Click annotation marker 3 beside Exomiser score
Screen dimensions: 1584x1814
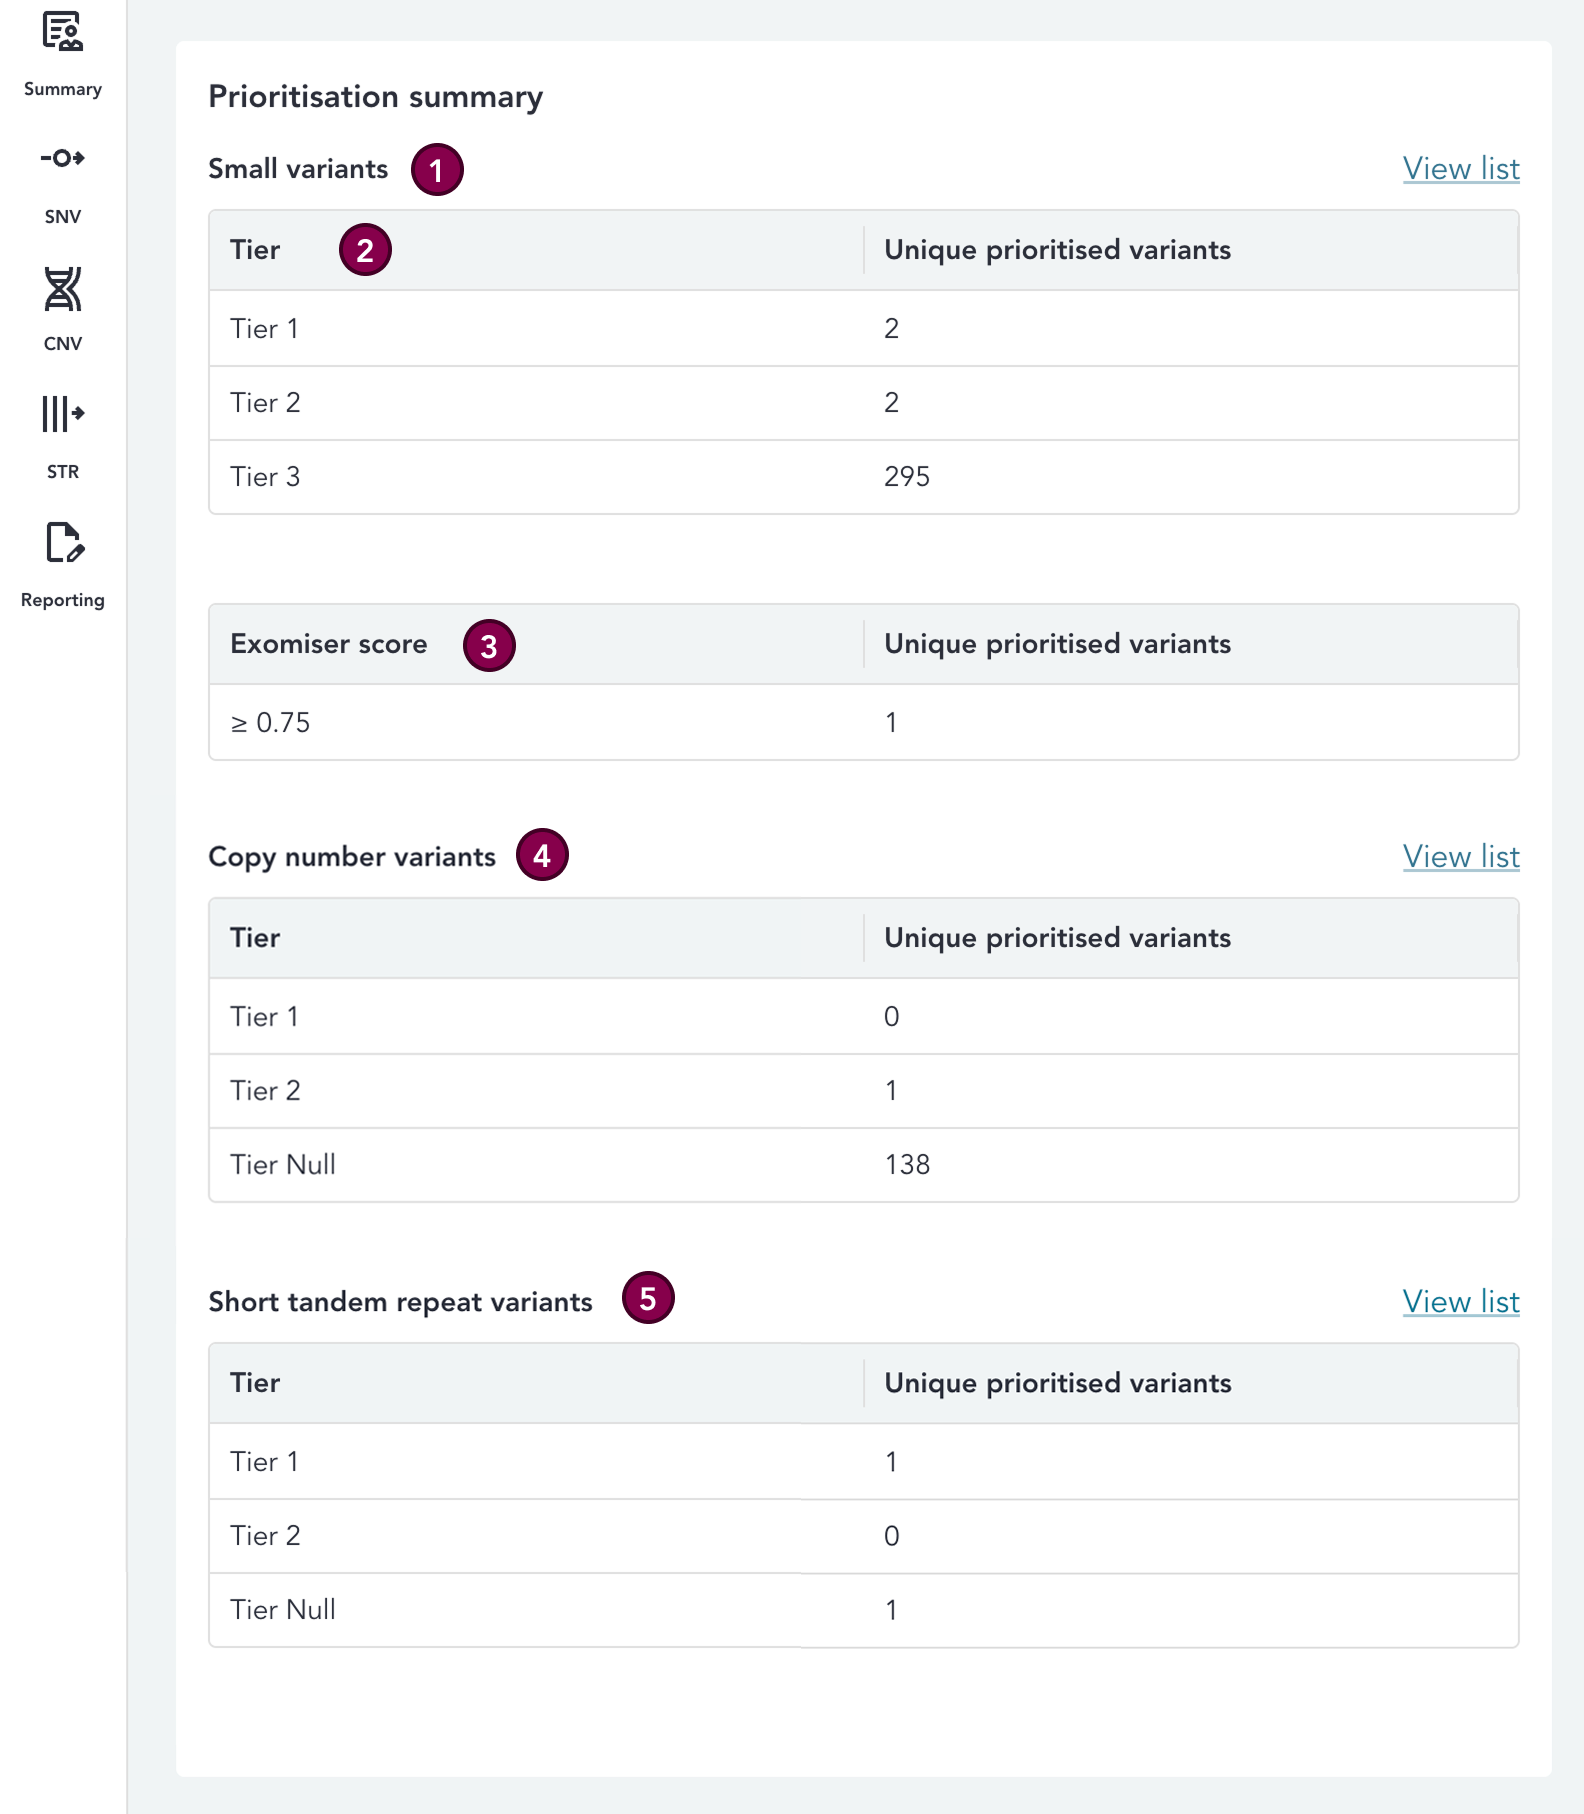[489, 646]
